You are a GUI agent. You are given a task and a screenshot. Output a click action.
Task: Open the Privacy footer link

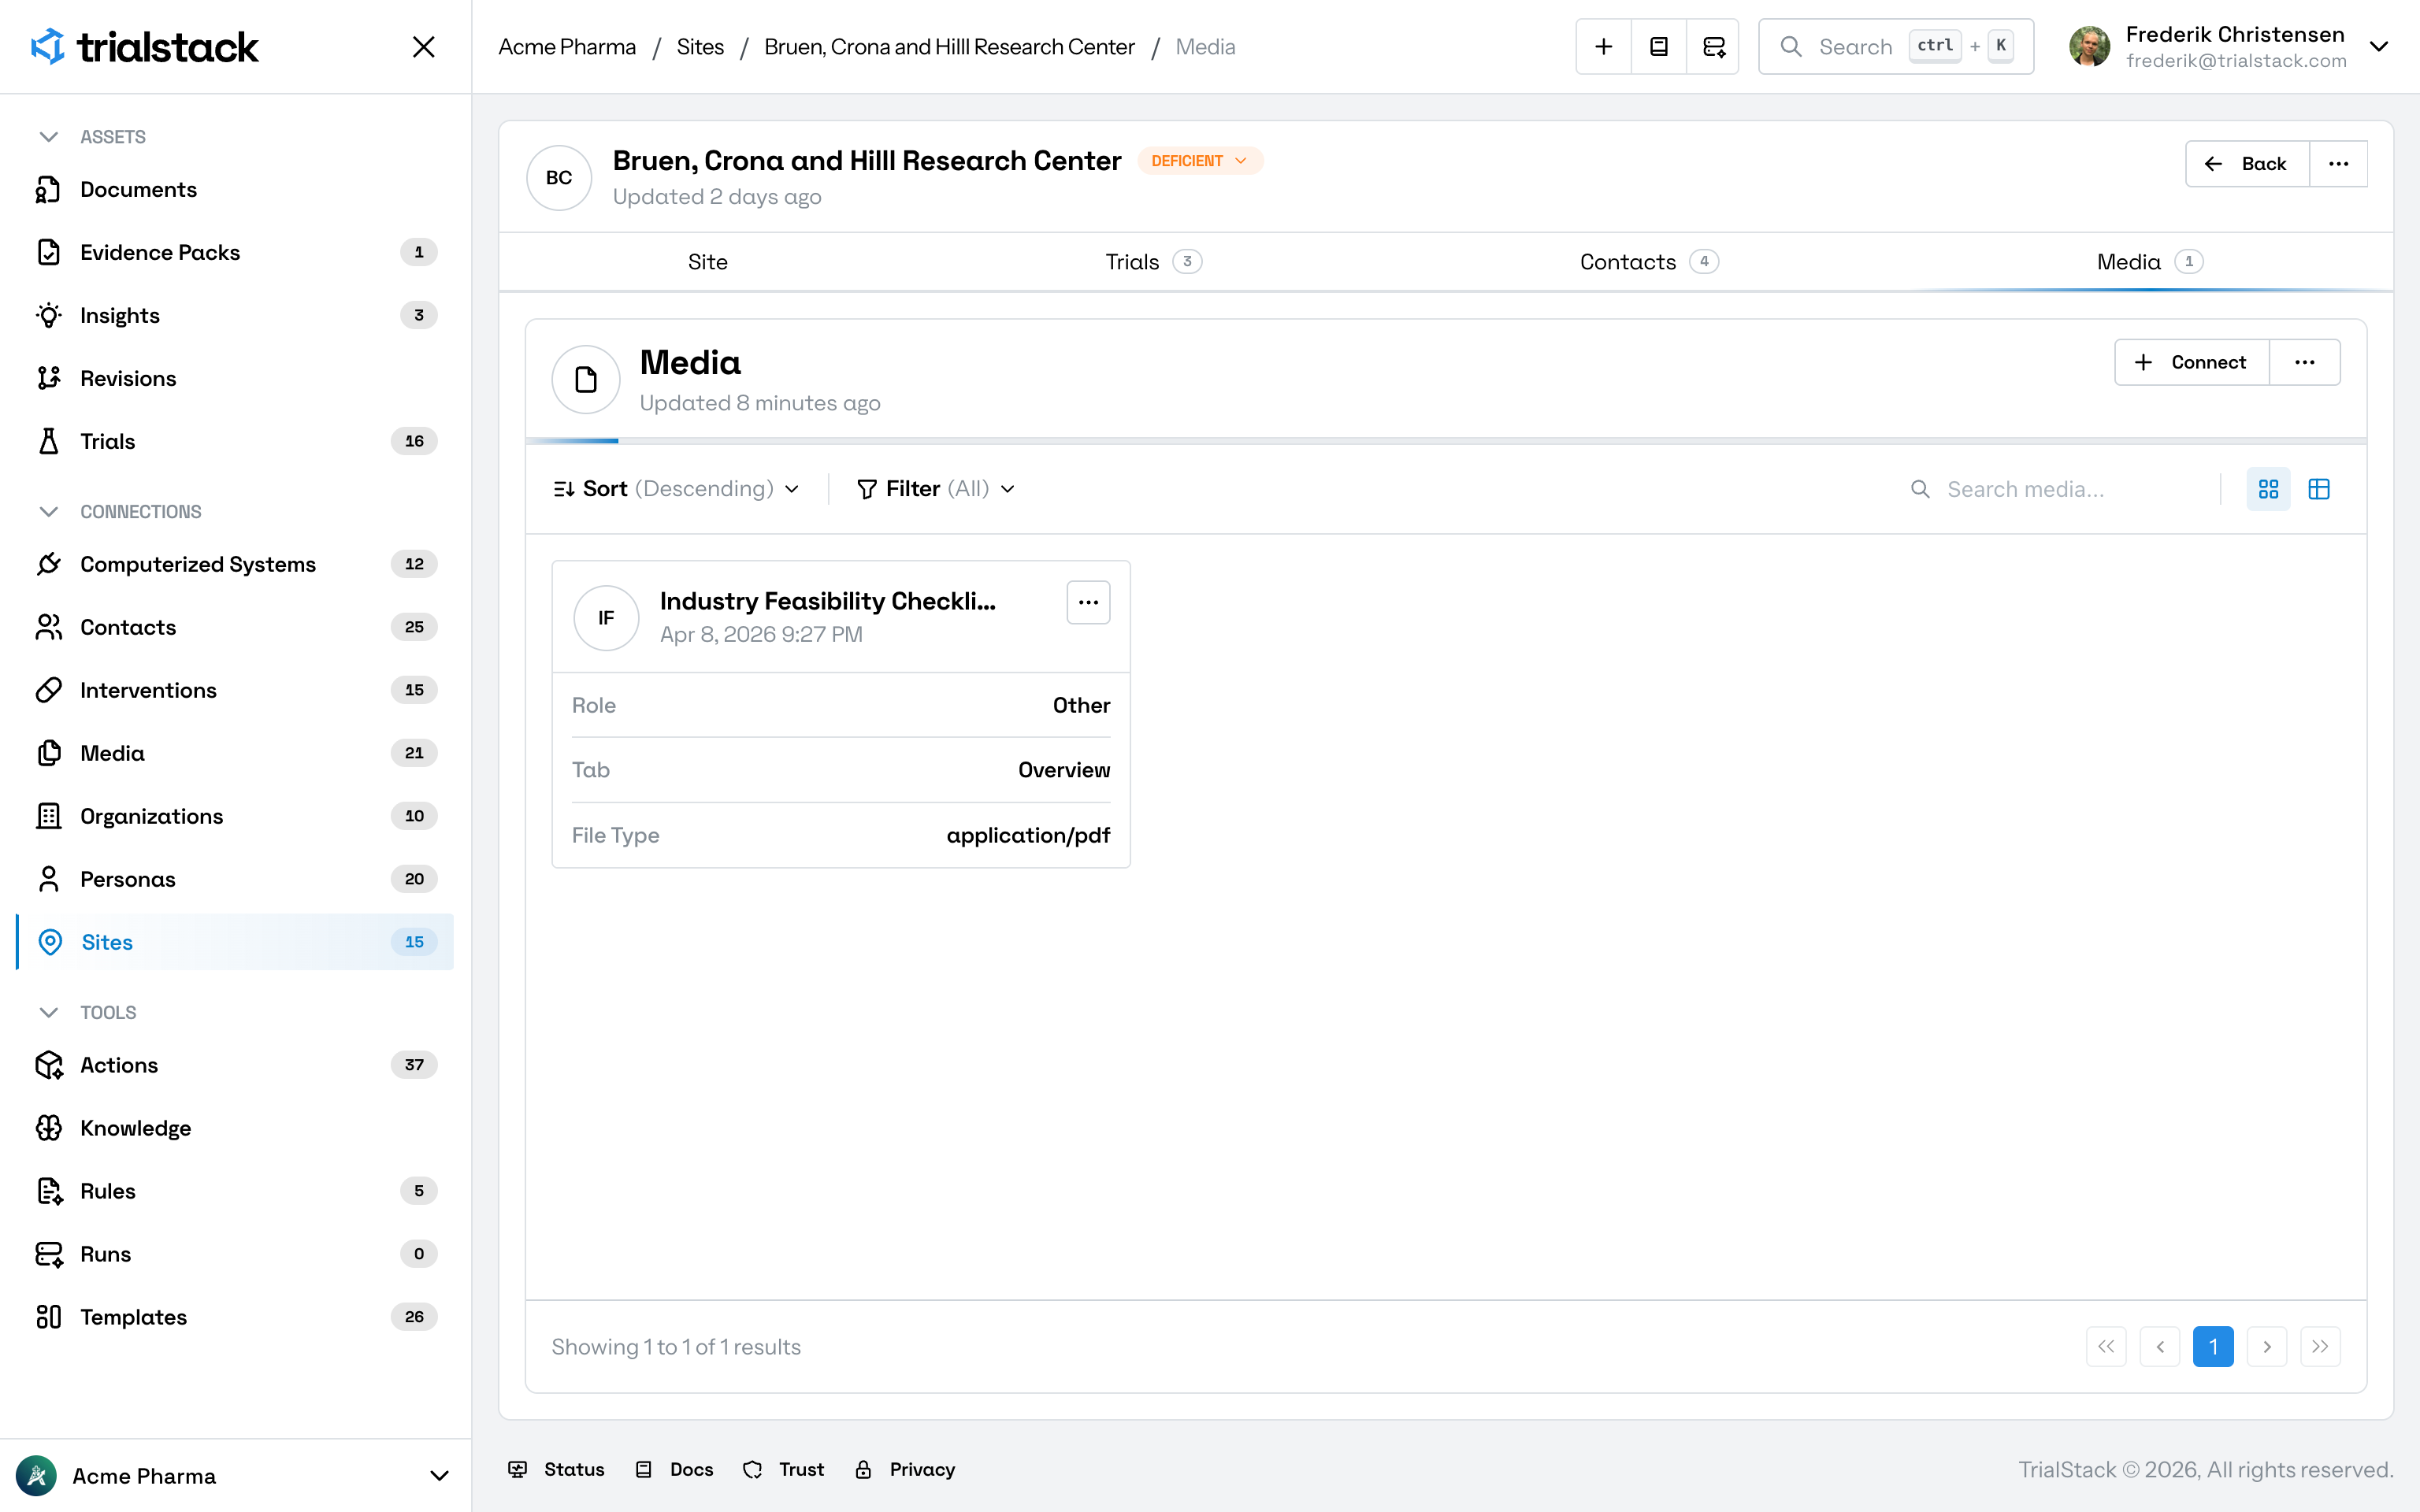pos(905,1469)
